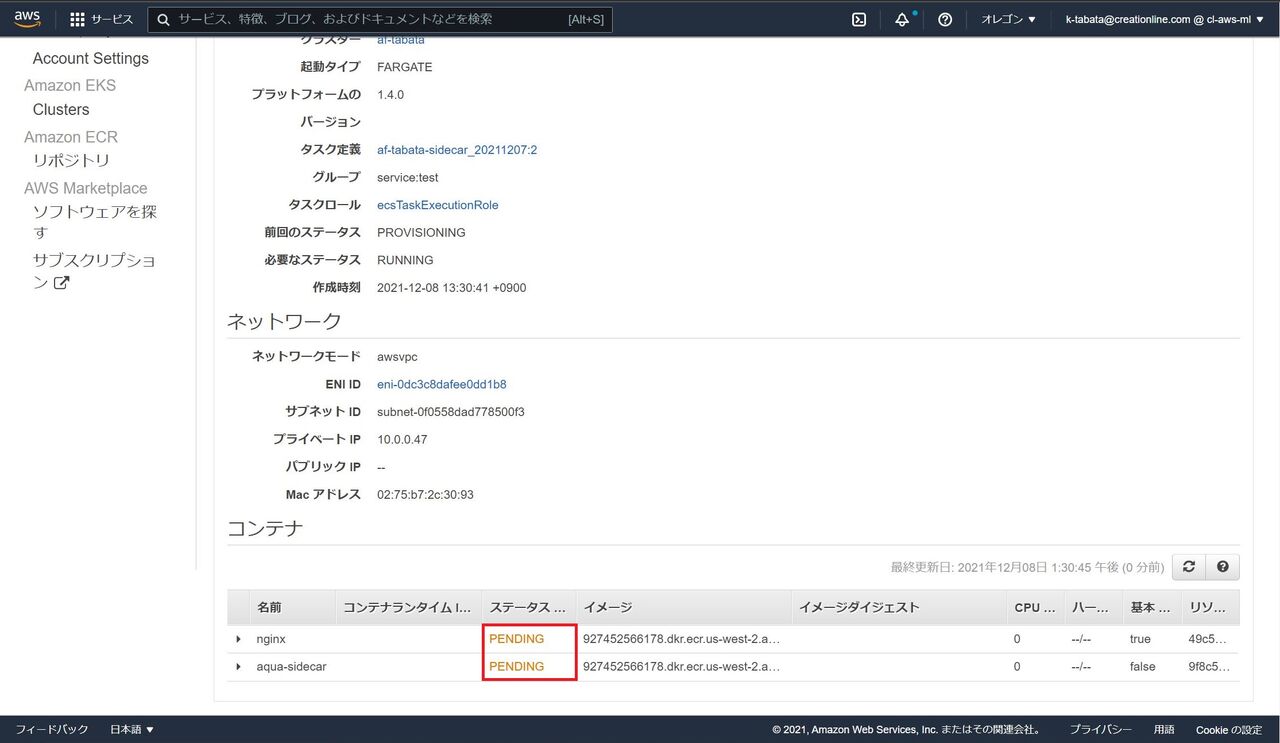Click the aqua-sidecar PENDING status
1280x743 pixels.
pos(516,667)
